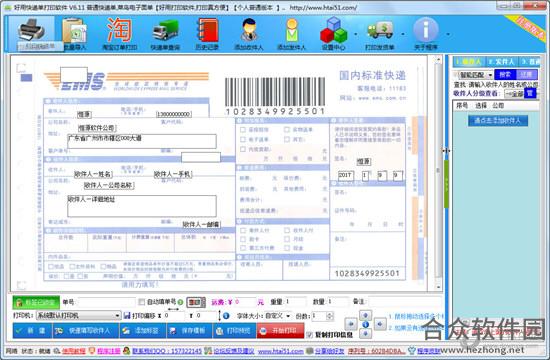This screenshot has height=360, width=550.
Task: Click the green label locked button
Action: tap(36, 302)
